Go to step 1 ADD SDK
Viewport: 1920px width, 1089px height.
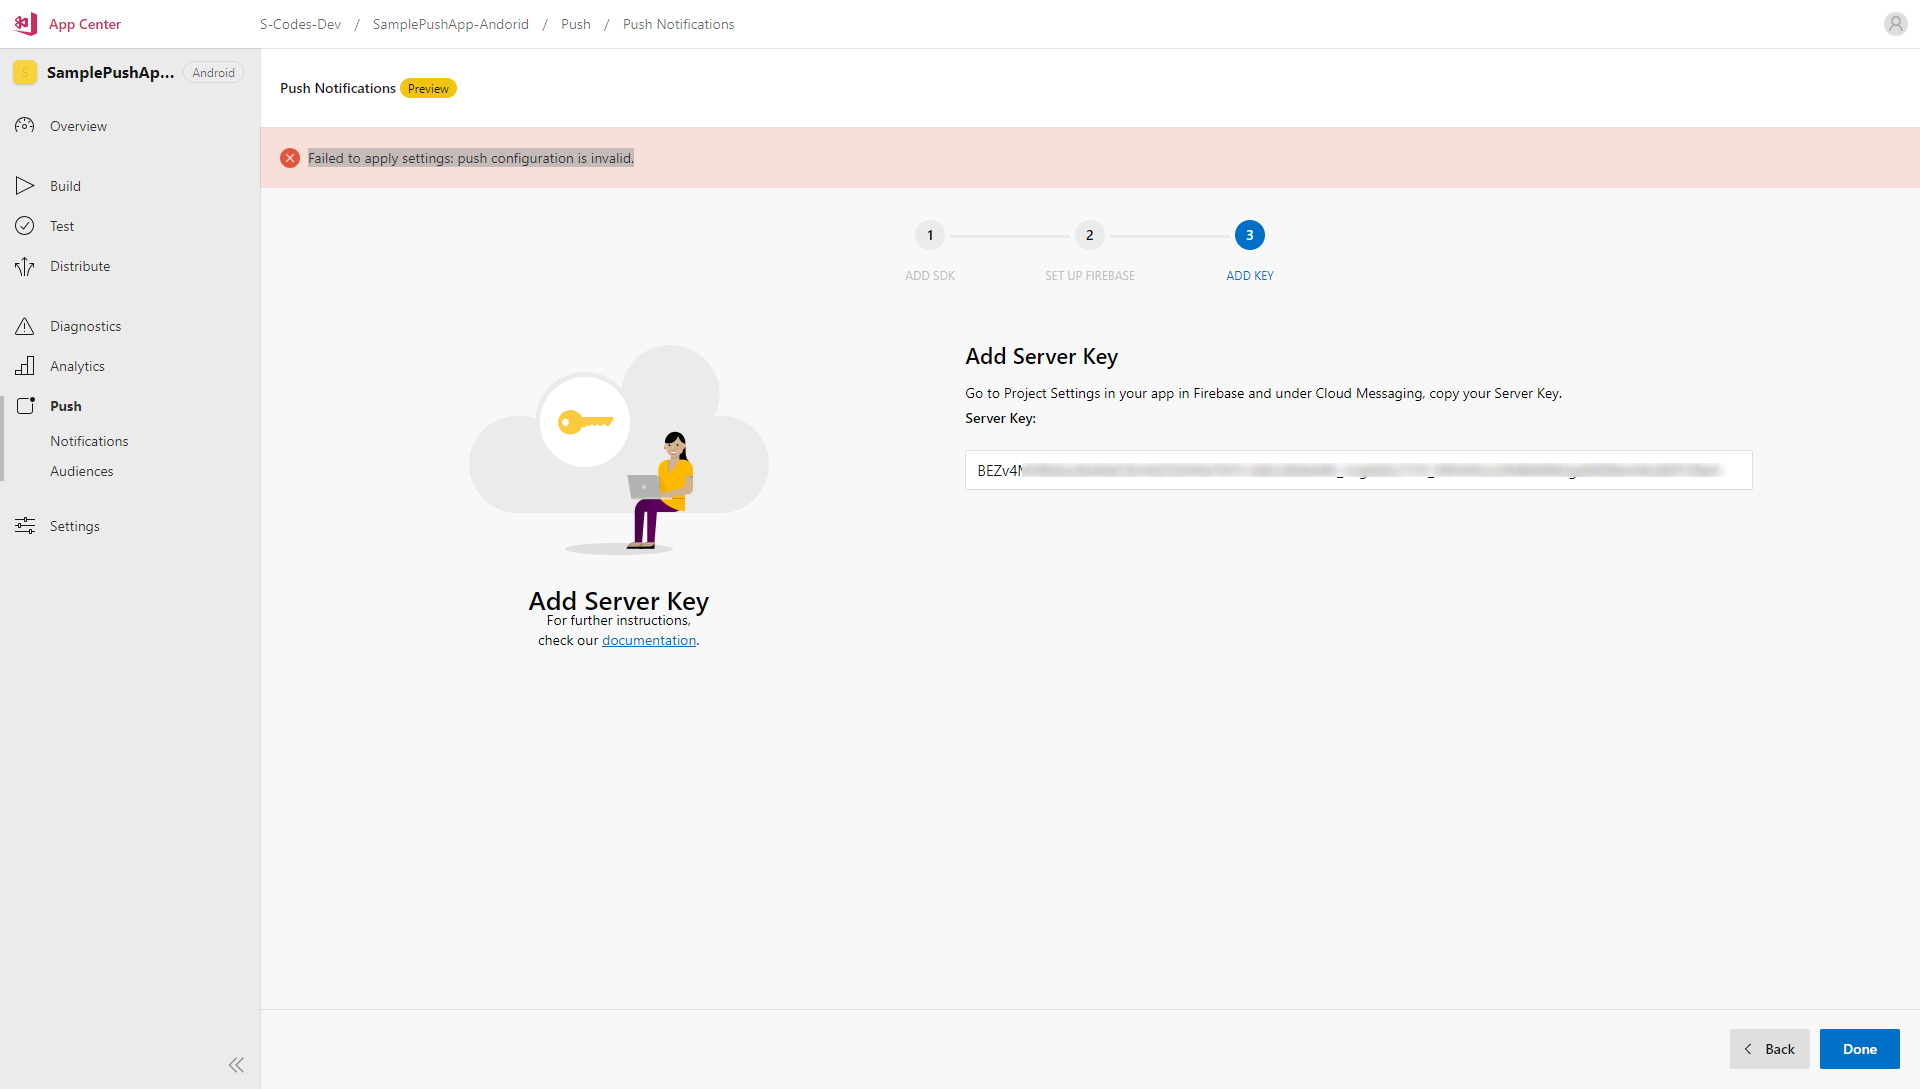(x=929, y=235)
